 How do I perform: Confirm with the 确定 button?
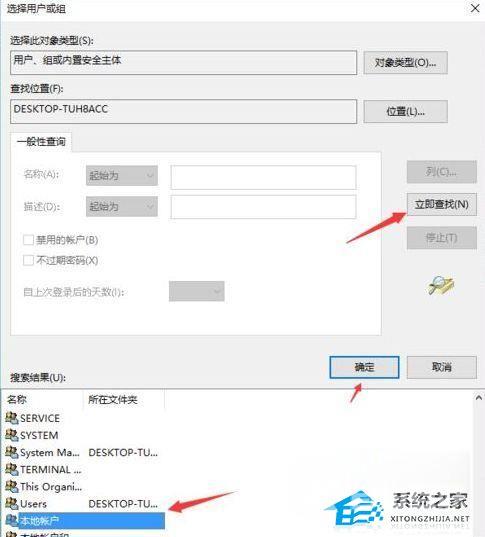point(364,367)
